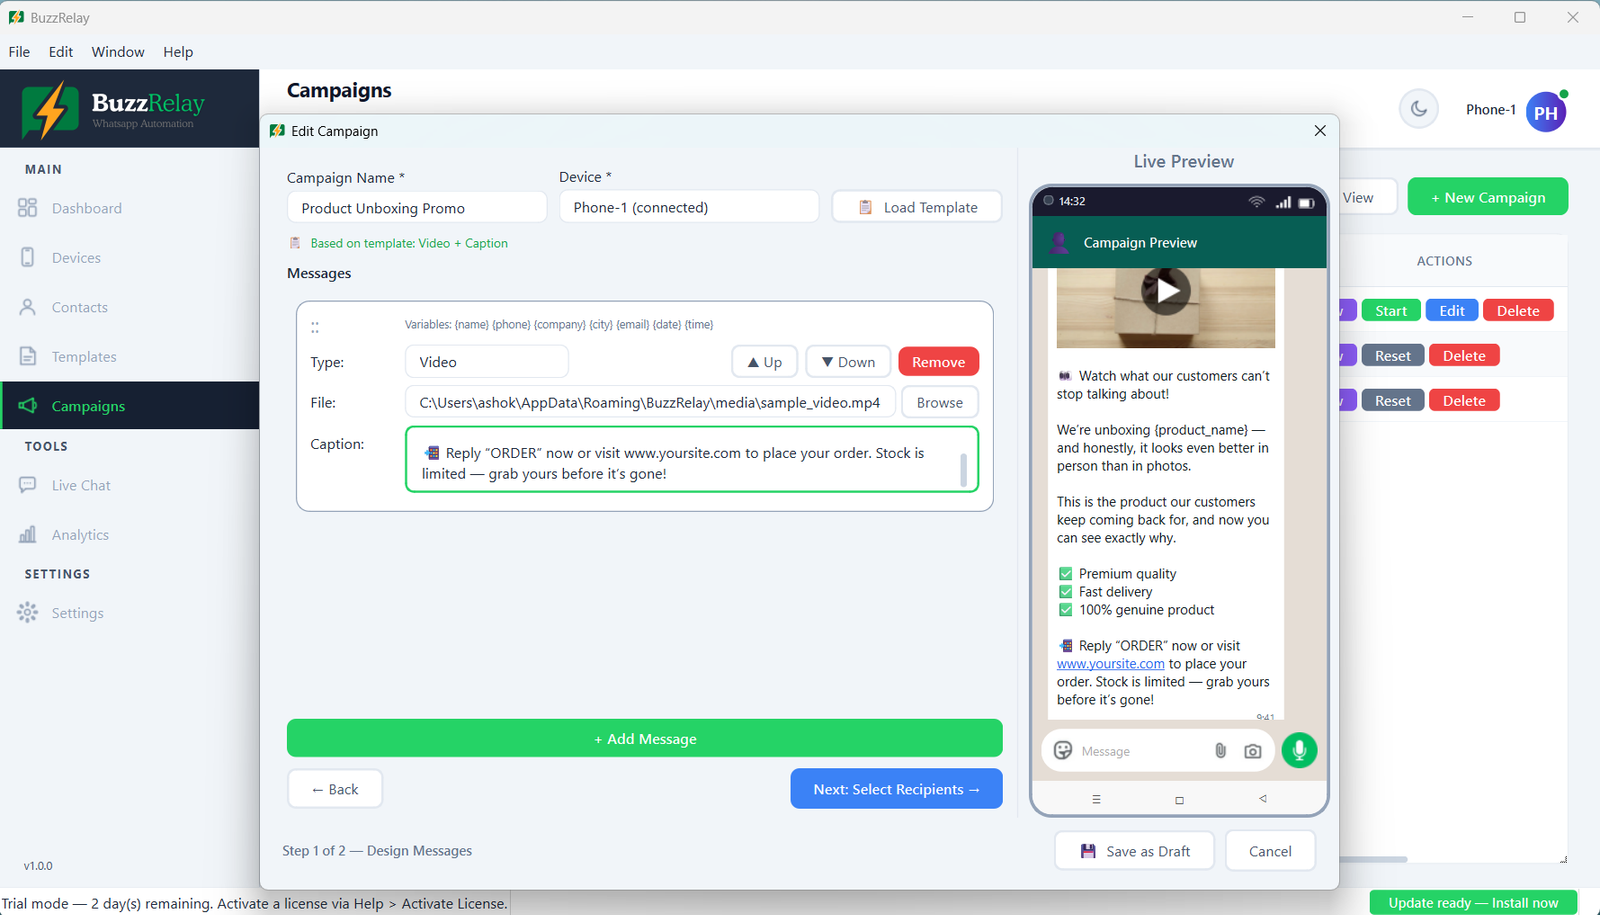Open the Window menu
This screenshot has height=915, width=1600.
118,52
